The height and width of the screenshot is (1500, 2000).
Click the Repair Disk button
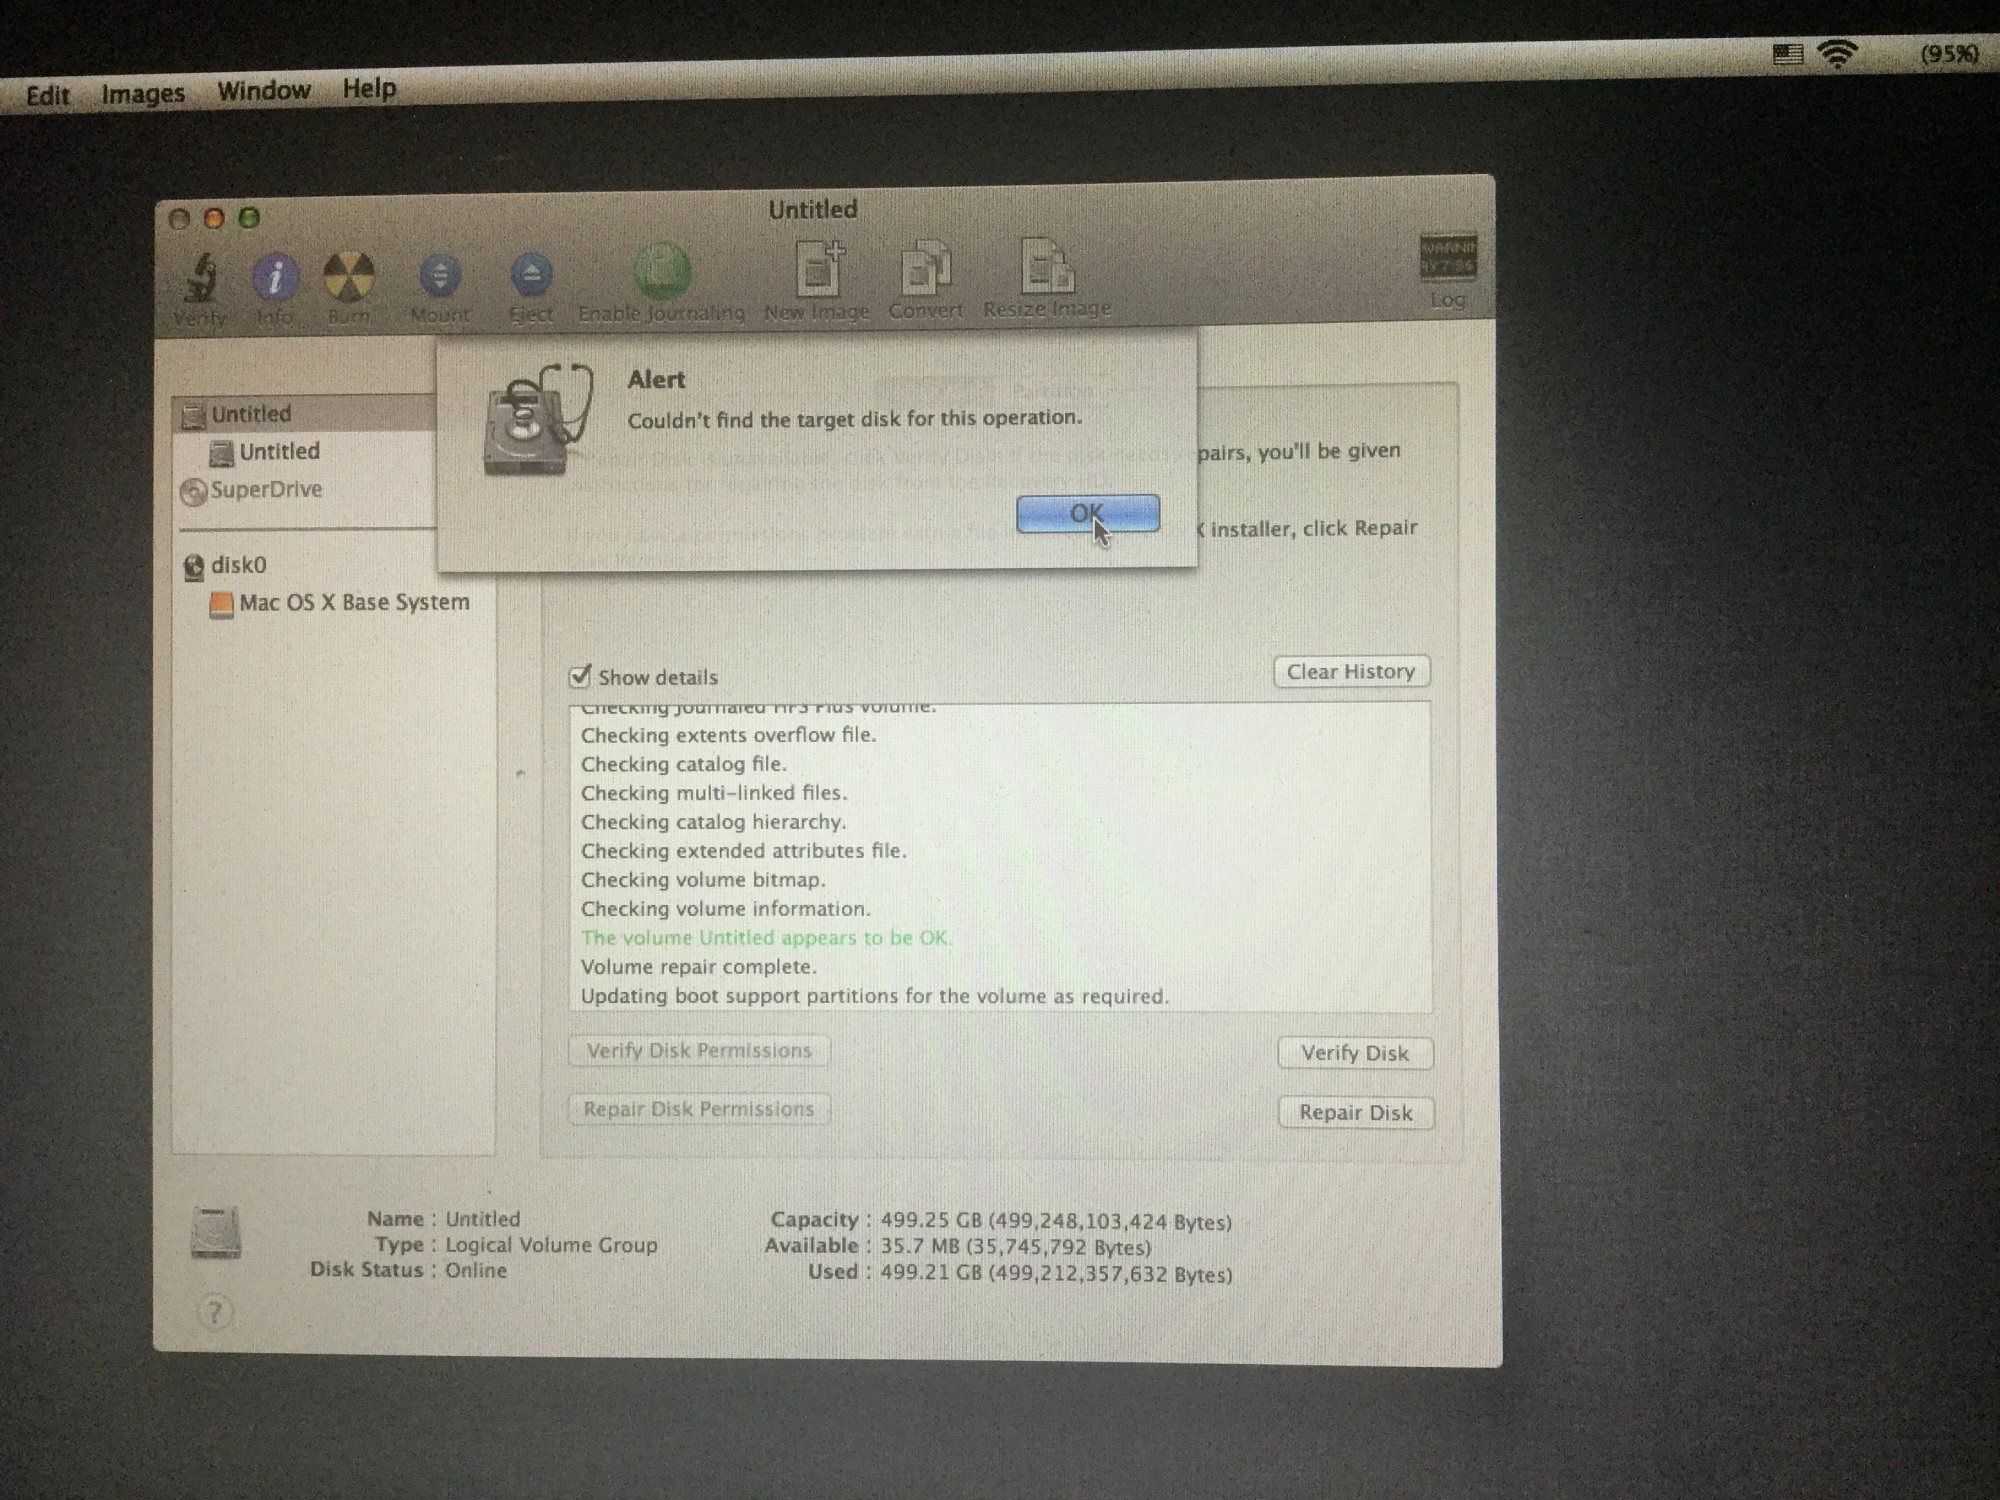pos(1355,1113)
